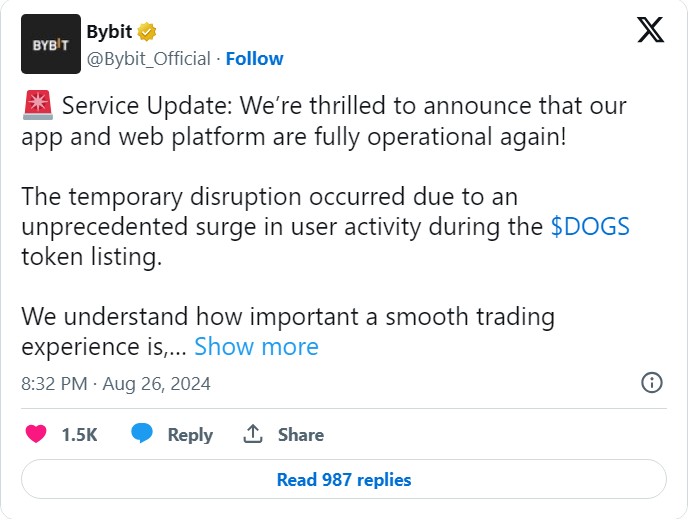The height and width of the screenshot is (532, 690).
Task: Click the share upload arrow icon
Action: tap(253, 434)
